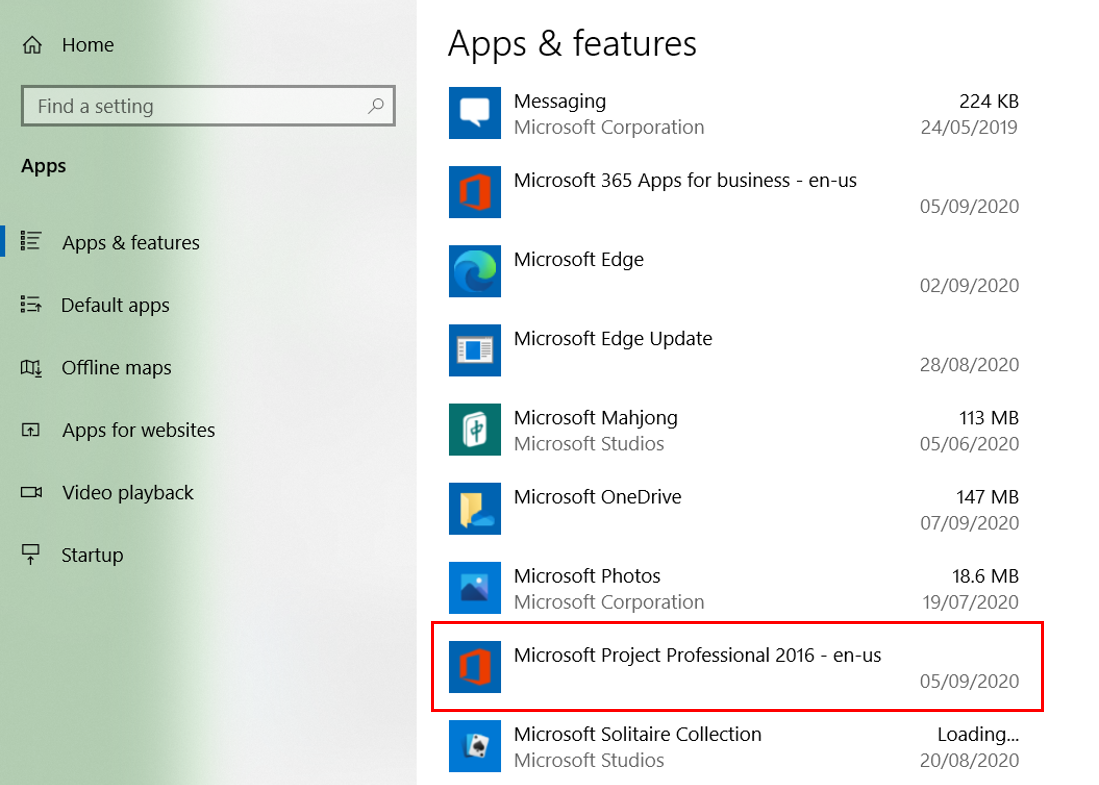The height and width of the screenshot is (785, 1099).
Task: Click the 28/08/2020 date for Edge Update
Action: pyautogui.click(x=969, y=365)
